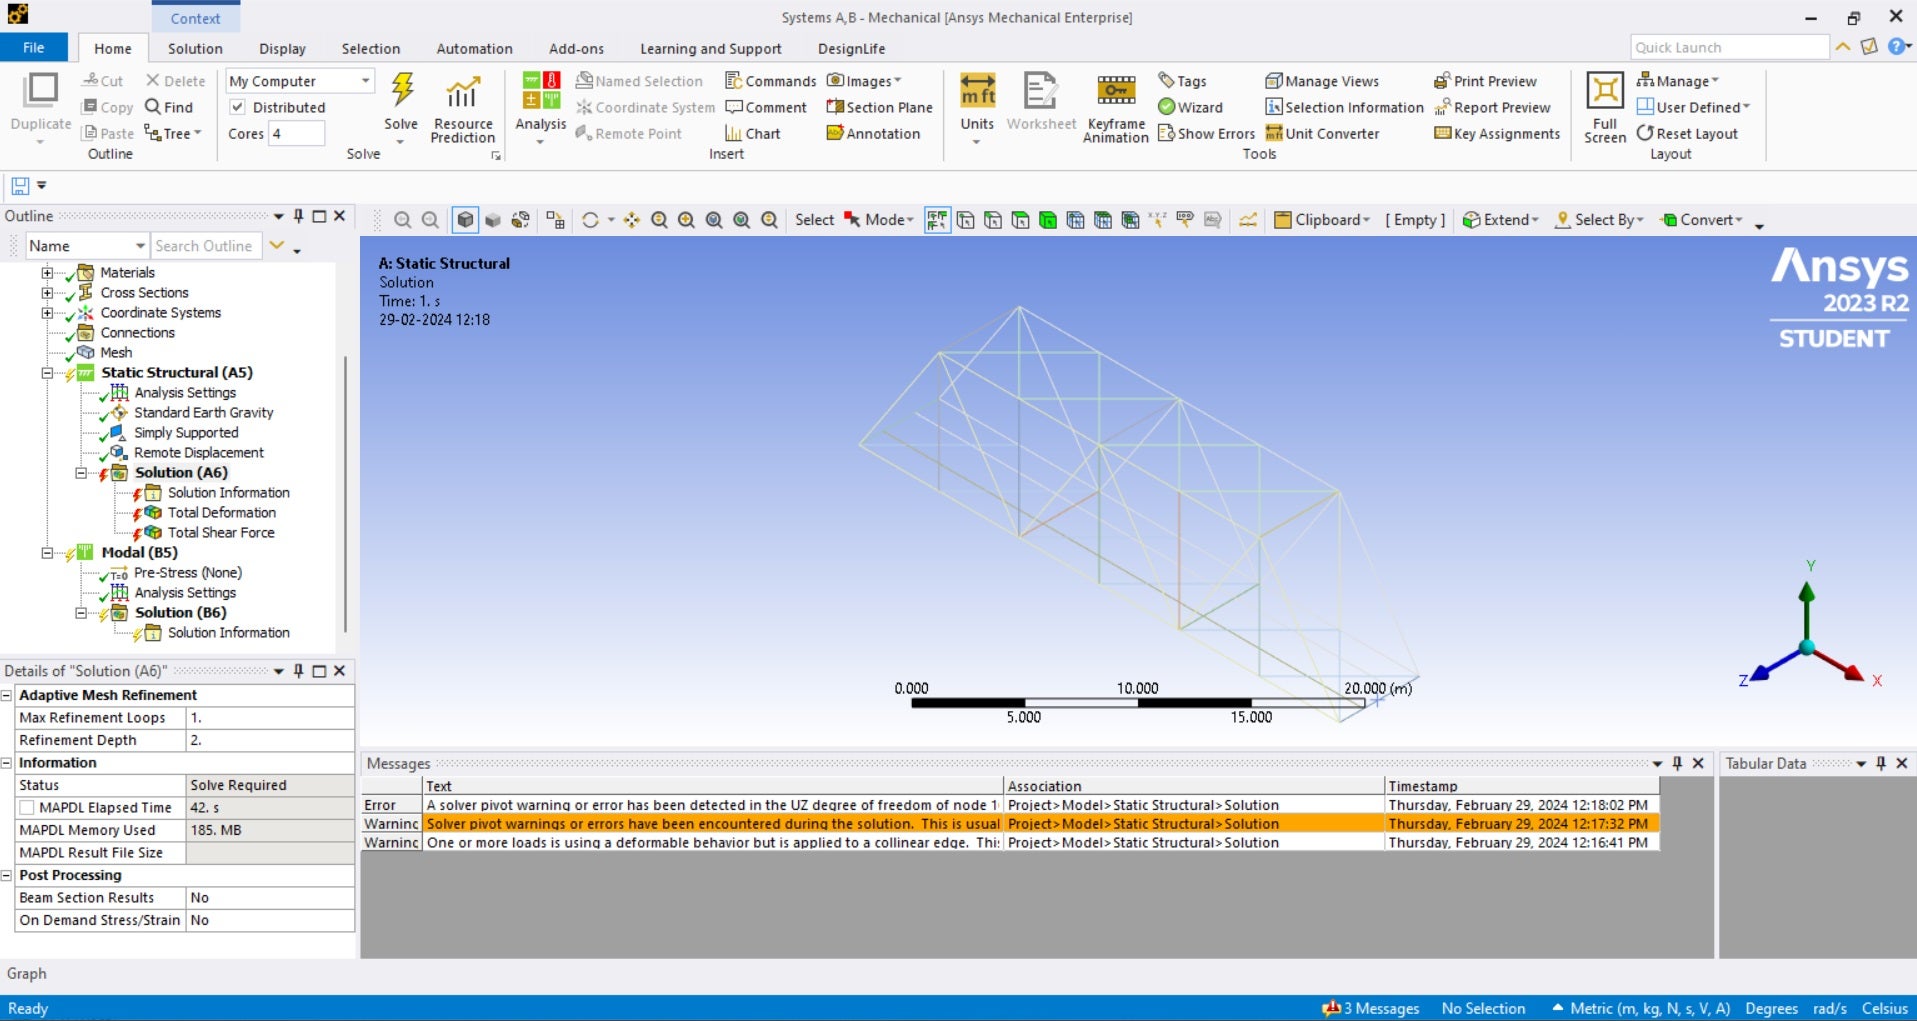Image resolution: width=1917 pixels, height=1021 pixels.
Task: Collapse the Post Processing details section
Action: click(7, 875)
